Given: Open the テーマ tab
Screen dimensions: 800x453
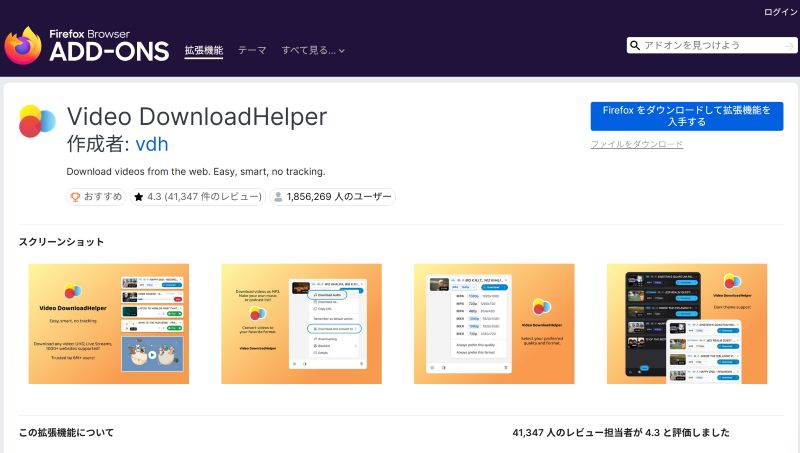Looking at the screenshot, I should tap(252, 51).
